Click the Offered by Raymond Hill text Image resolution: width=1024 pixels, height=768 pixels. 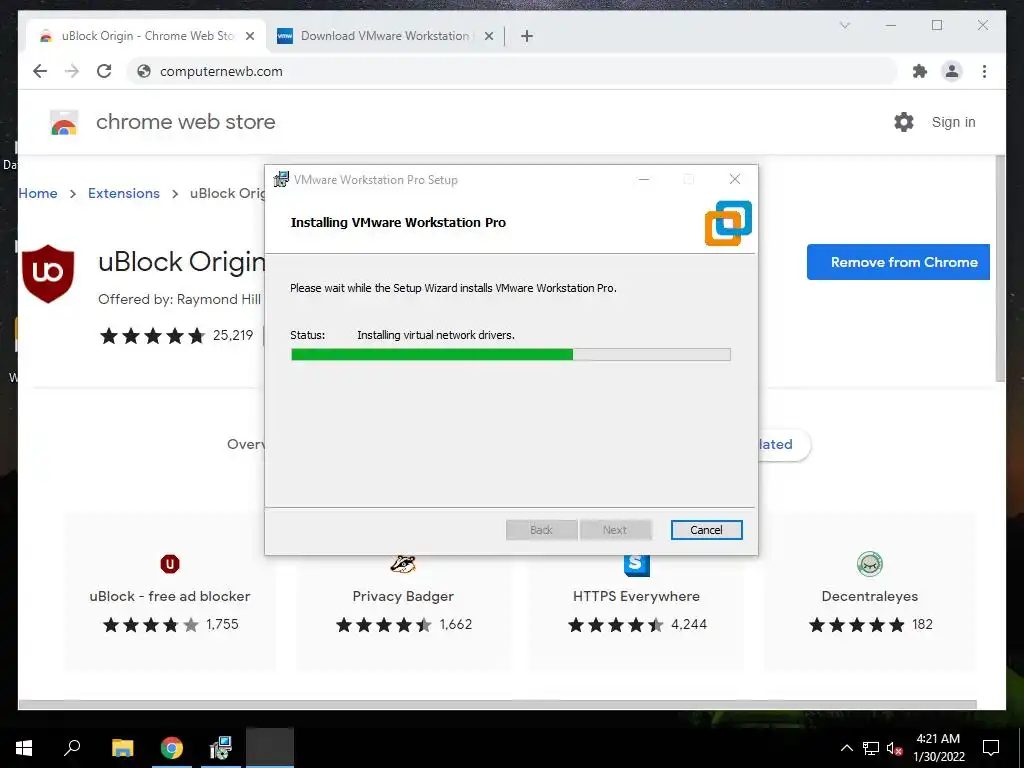180,299
